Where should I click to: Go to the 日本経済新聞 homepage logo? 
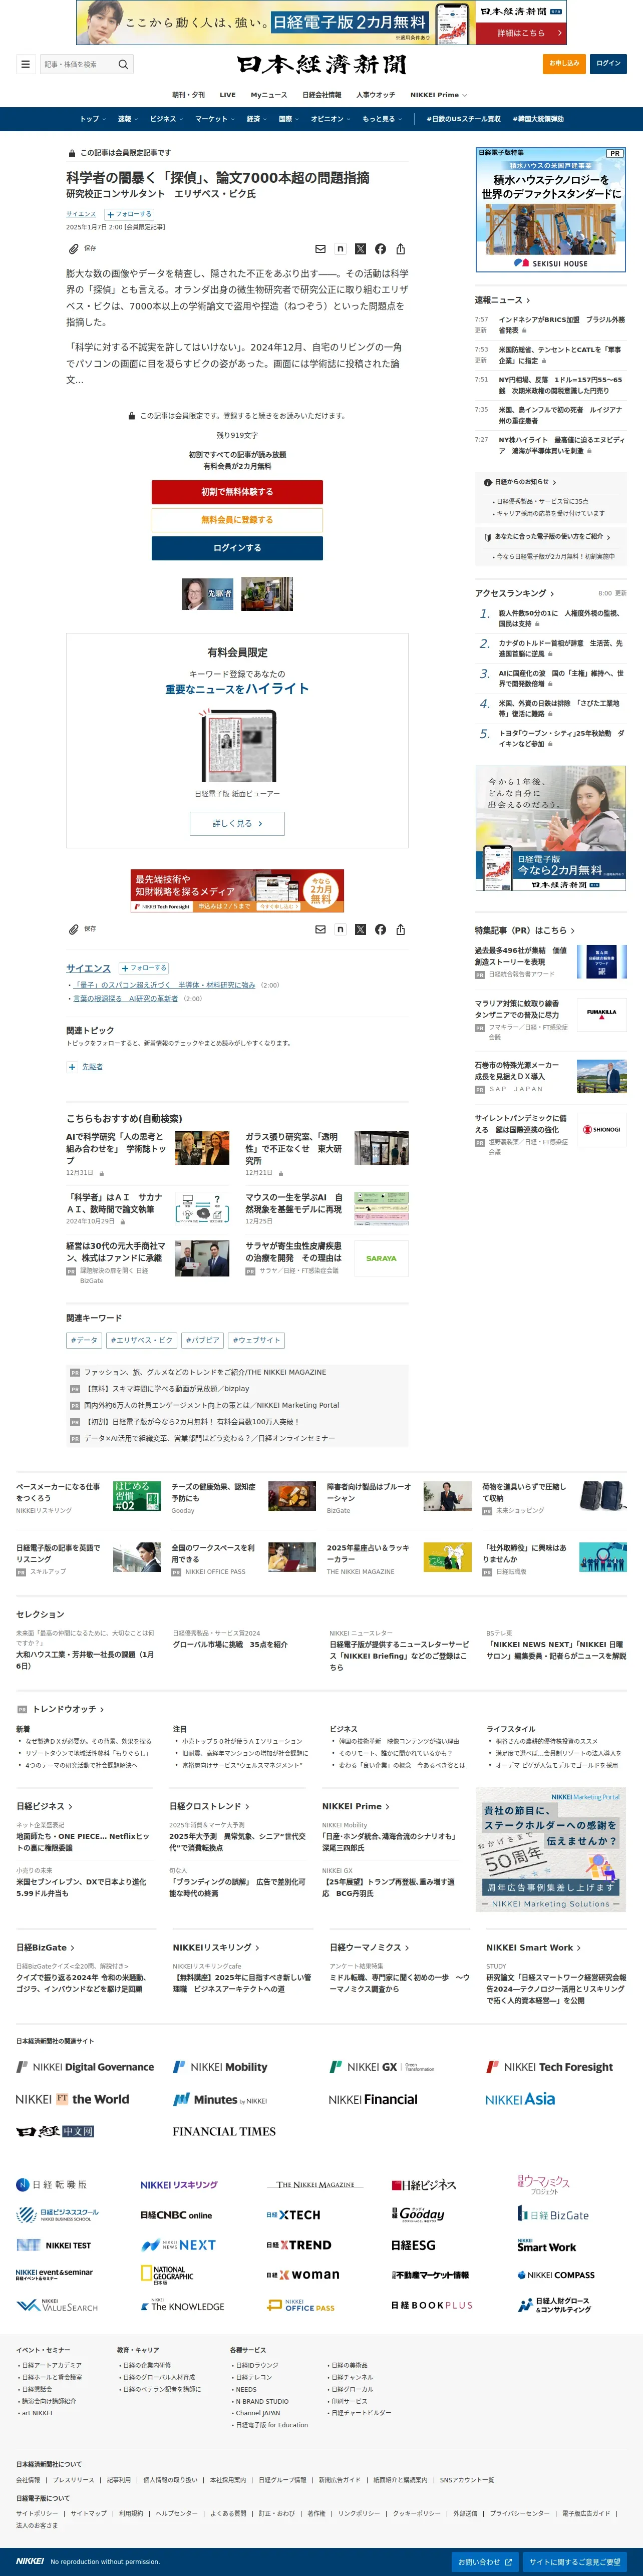click(x=321, y=64)
